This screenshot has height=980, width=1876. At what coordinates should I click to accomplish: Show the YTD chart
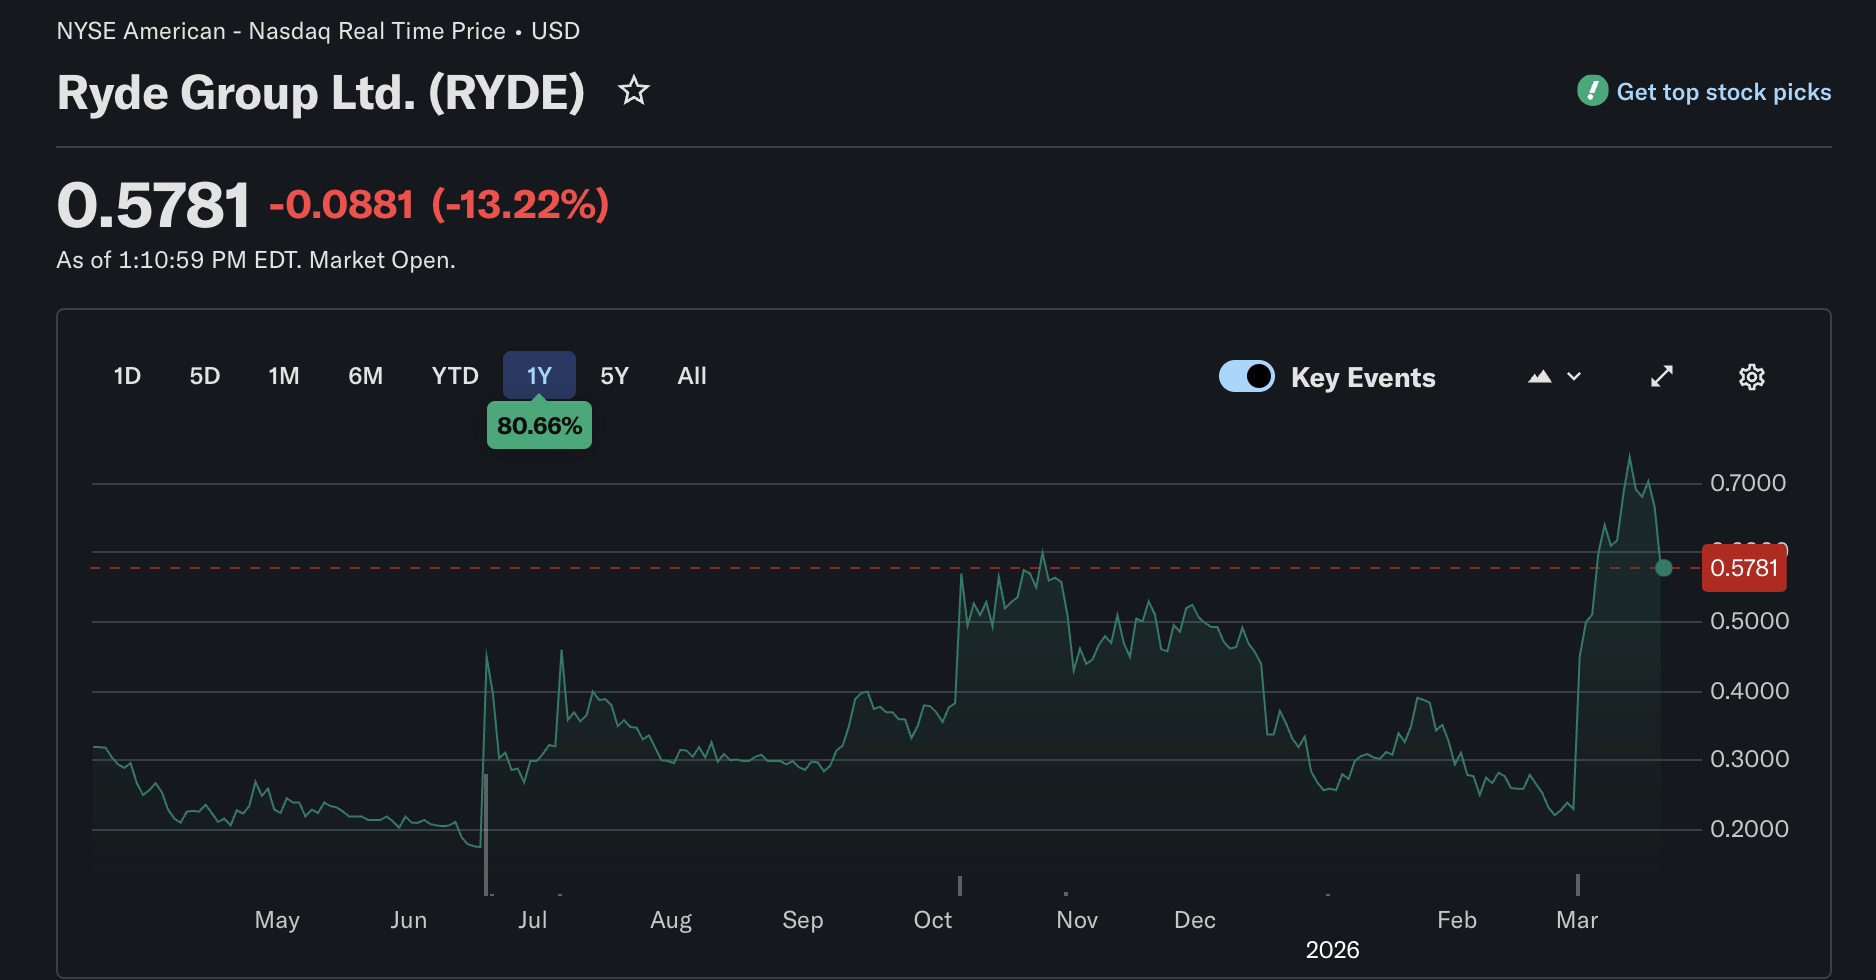pos(455,375)
